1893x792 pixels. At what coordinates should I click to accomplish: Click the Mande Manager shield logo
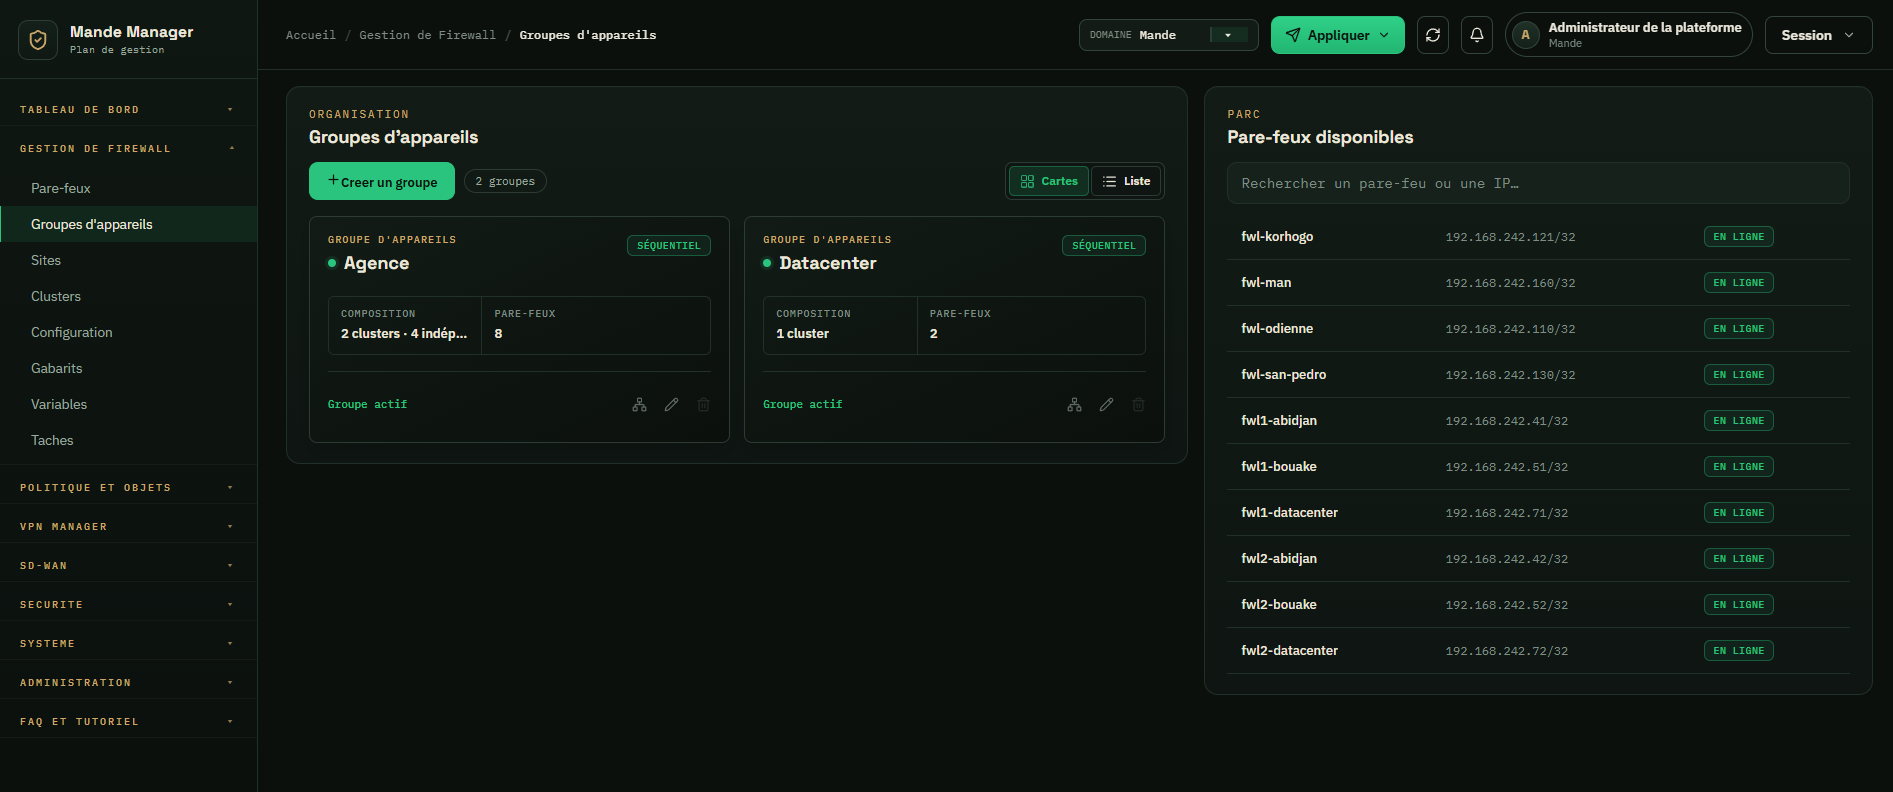pyautogui.click(x=38, y=40)
